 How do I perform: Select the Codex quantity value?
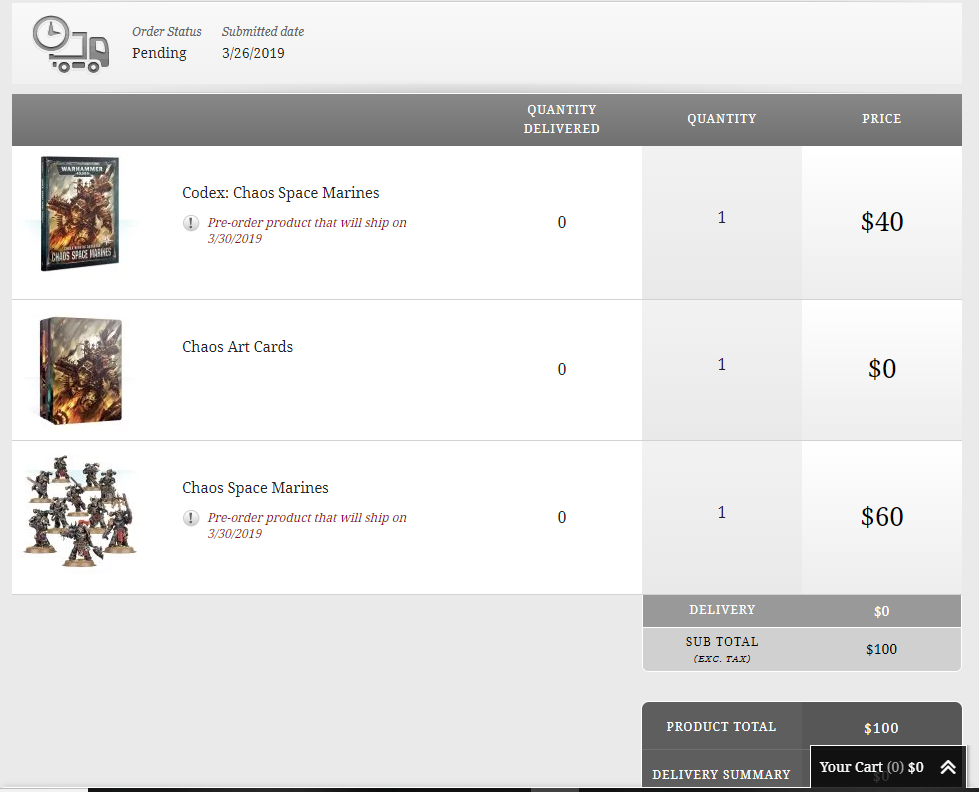pos(721,218)
